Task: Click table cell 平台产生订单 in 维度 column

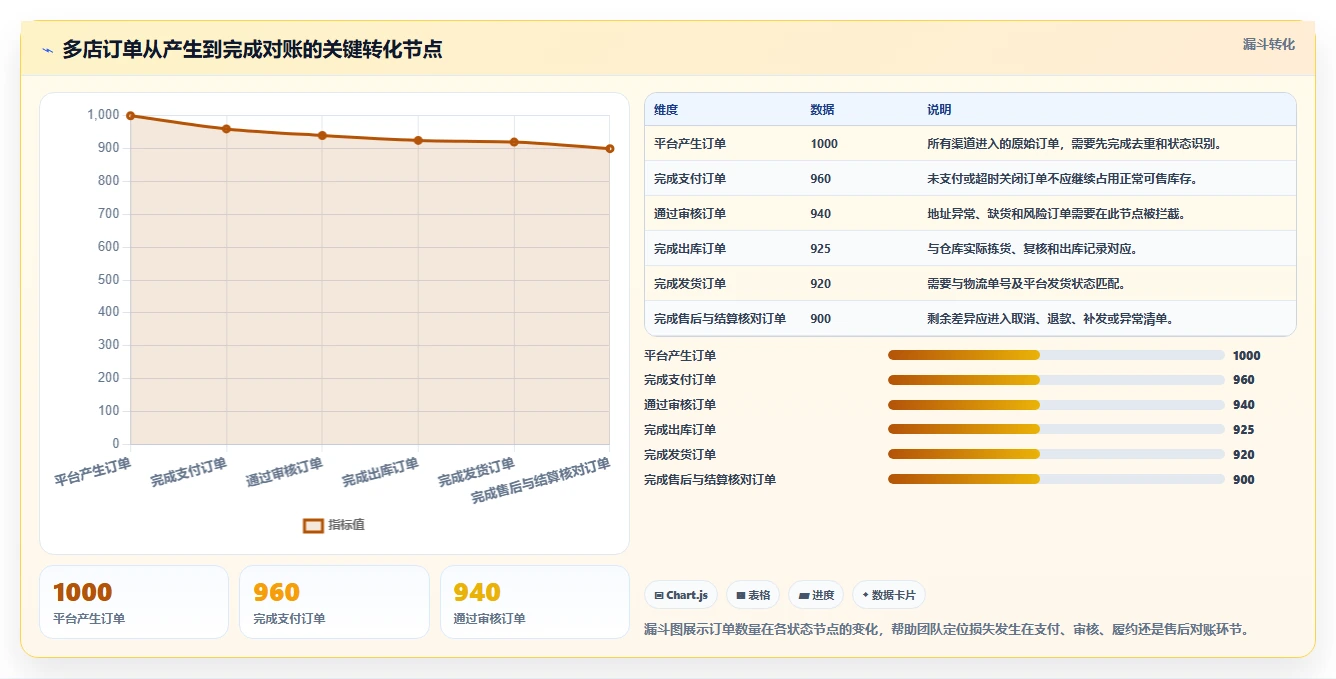Action: click(690, 144)
